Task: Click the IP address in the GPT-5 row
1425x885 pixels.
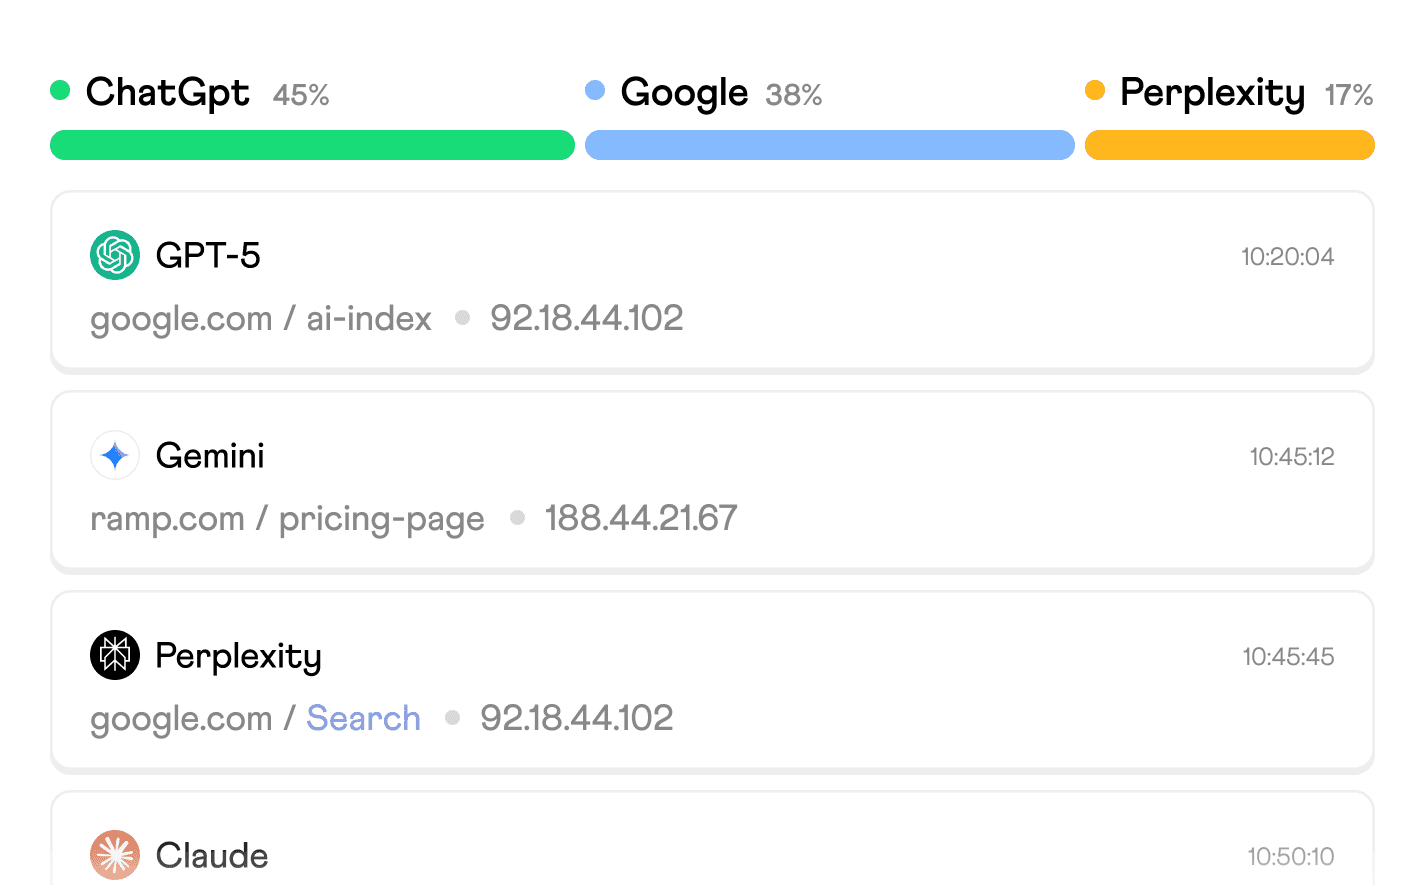Action: (587, 318)
